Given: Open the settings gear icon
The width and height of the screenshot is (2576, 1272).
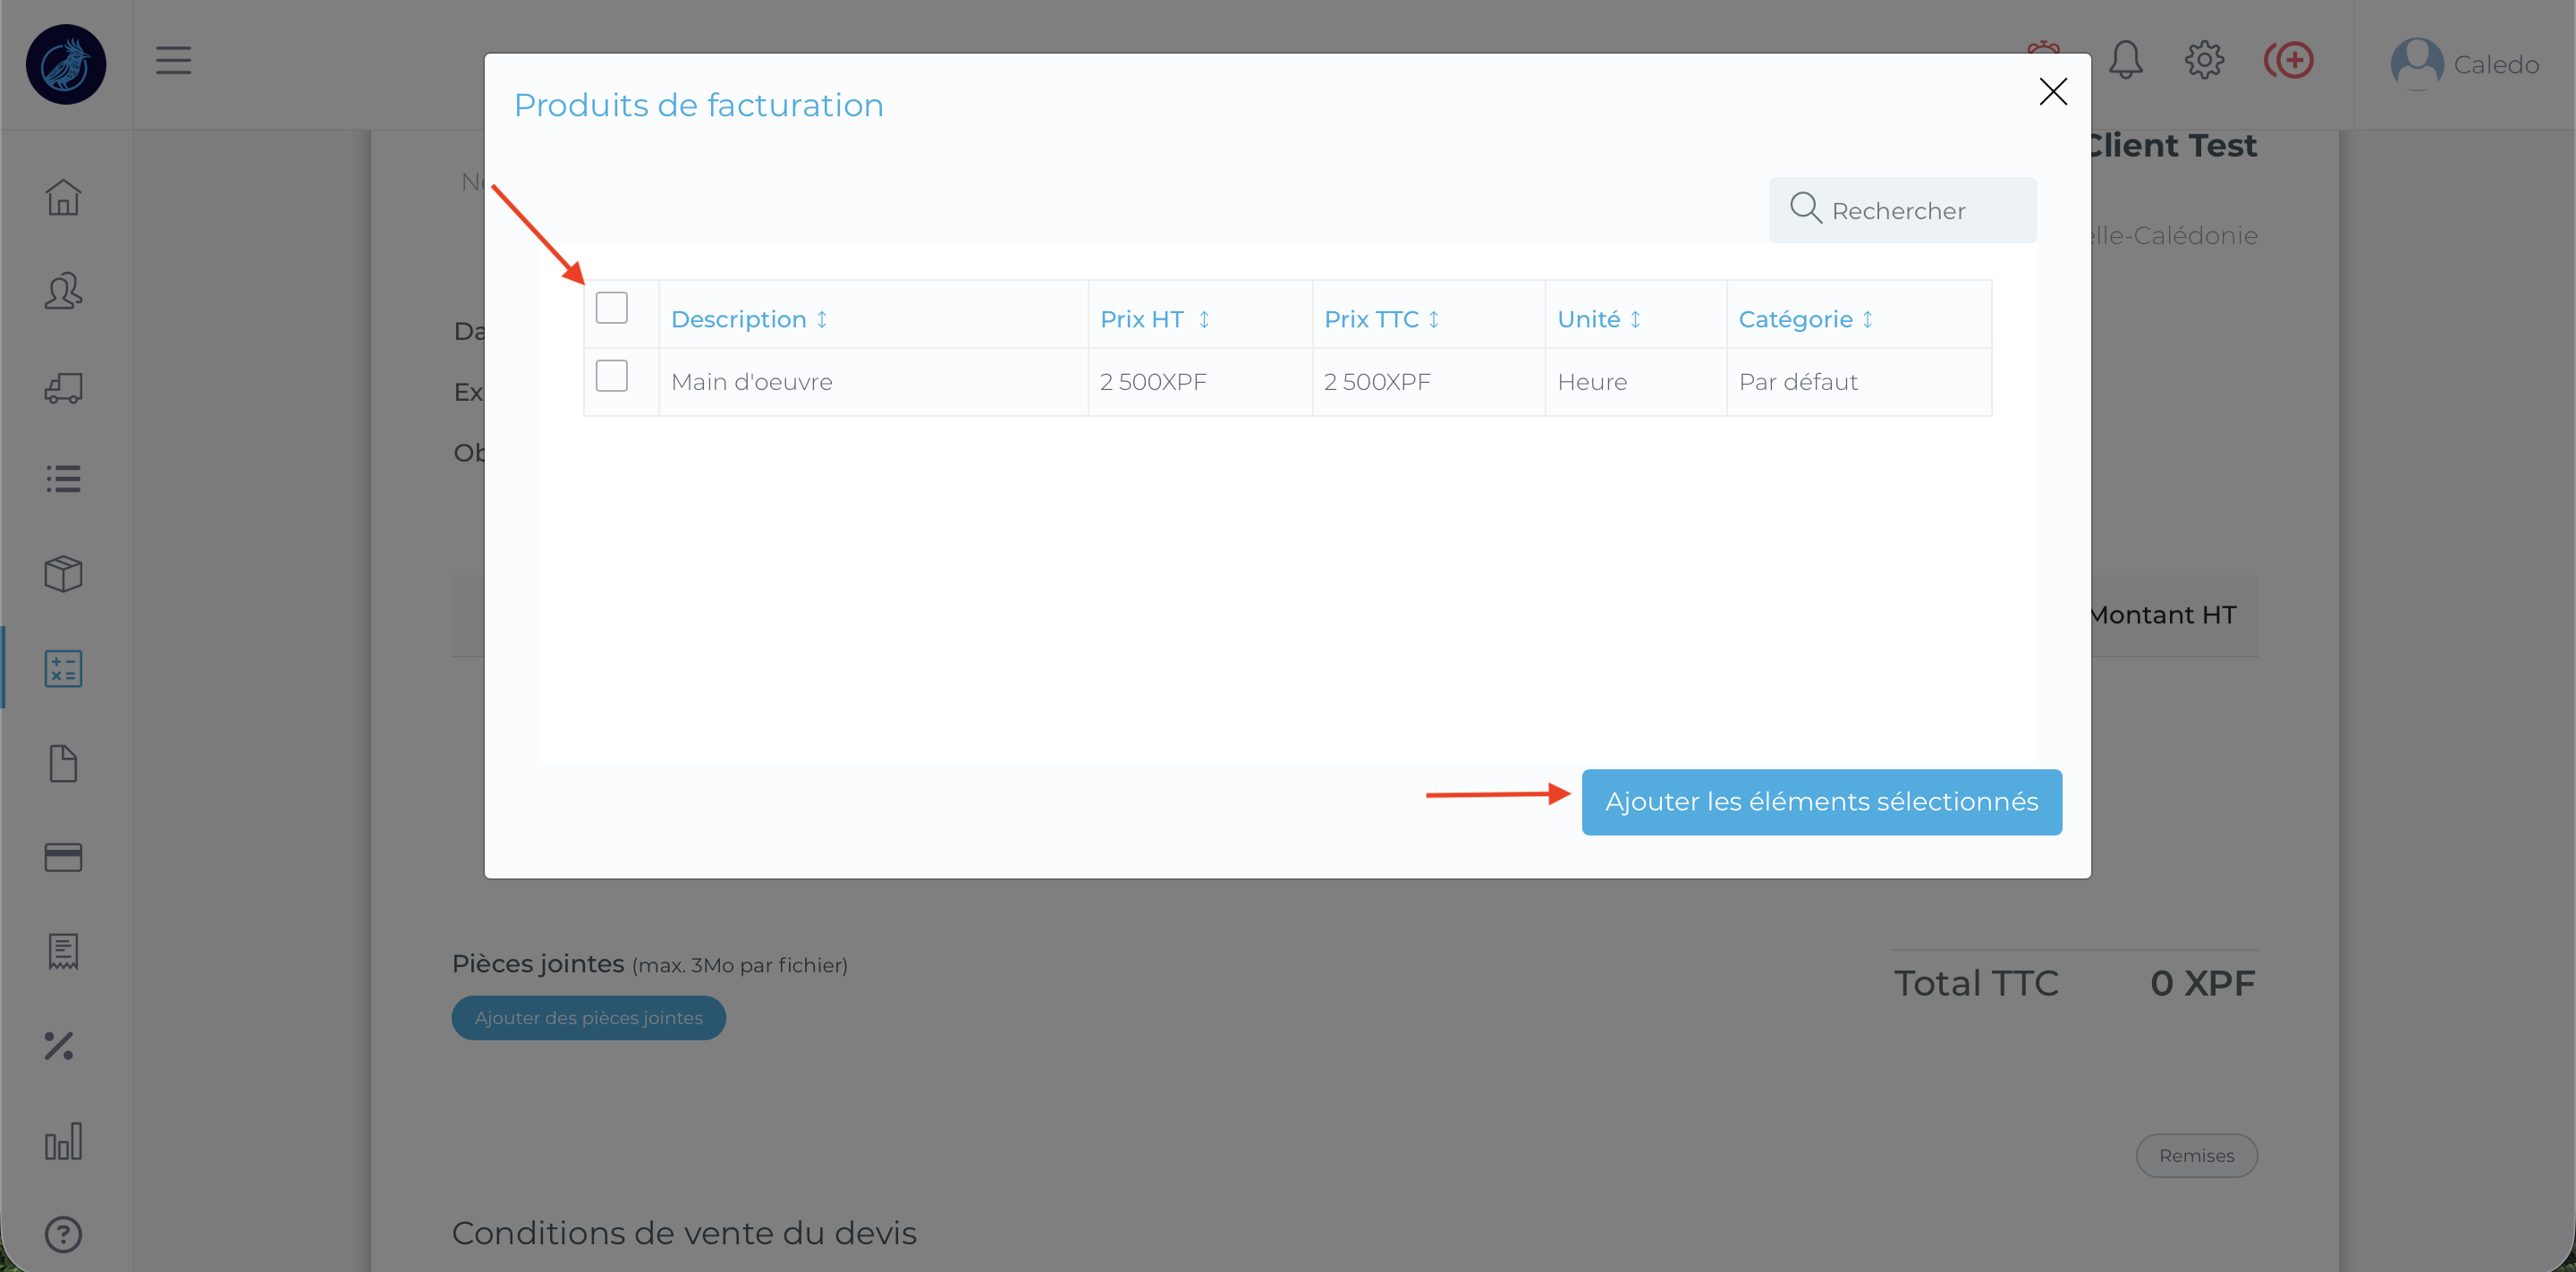Looking at the screenshot, I should (x=2204, y=61).
